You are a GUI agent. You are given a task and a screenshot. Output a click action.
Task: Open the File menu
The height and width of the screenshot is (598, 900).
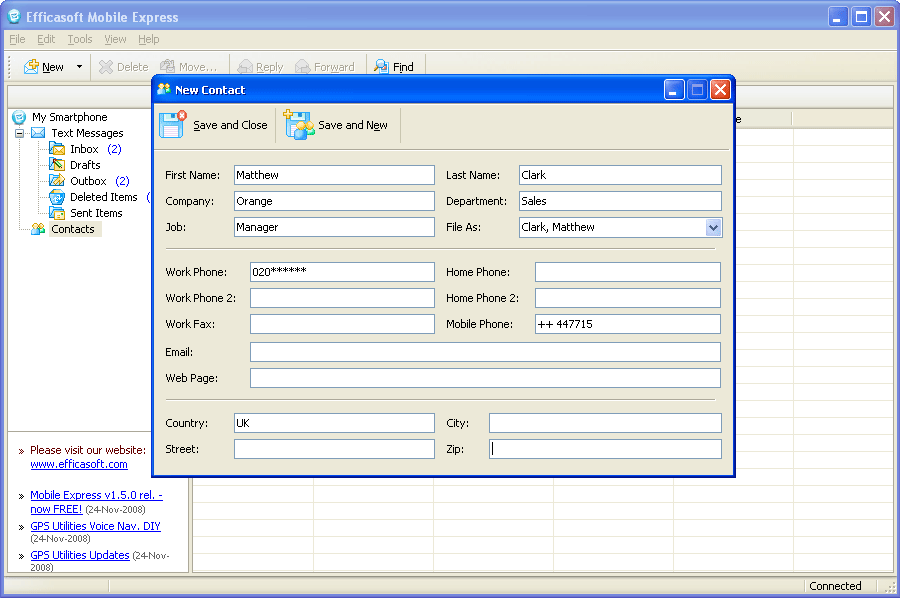click(17, 39)
